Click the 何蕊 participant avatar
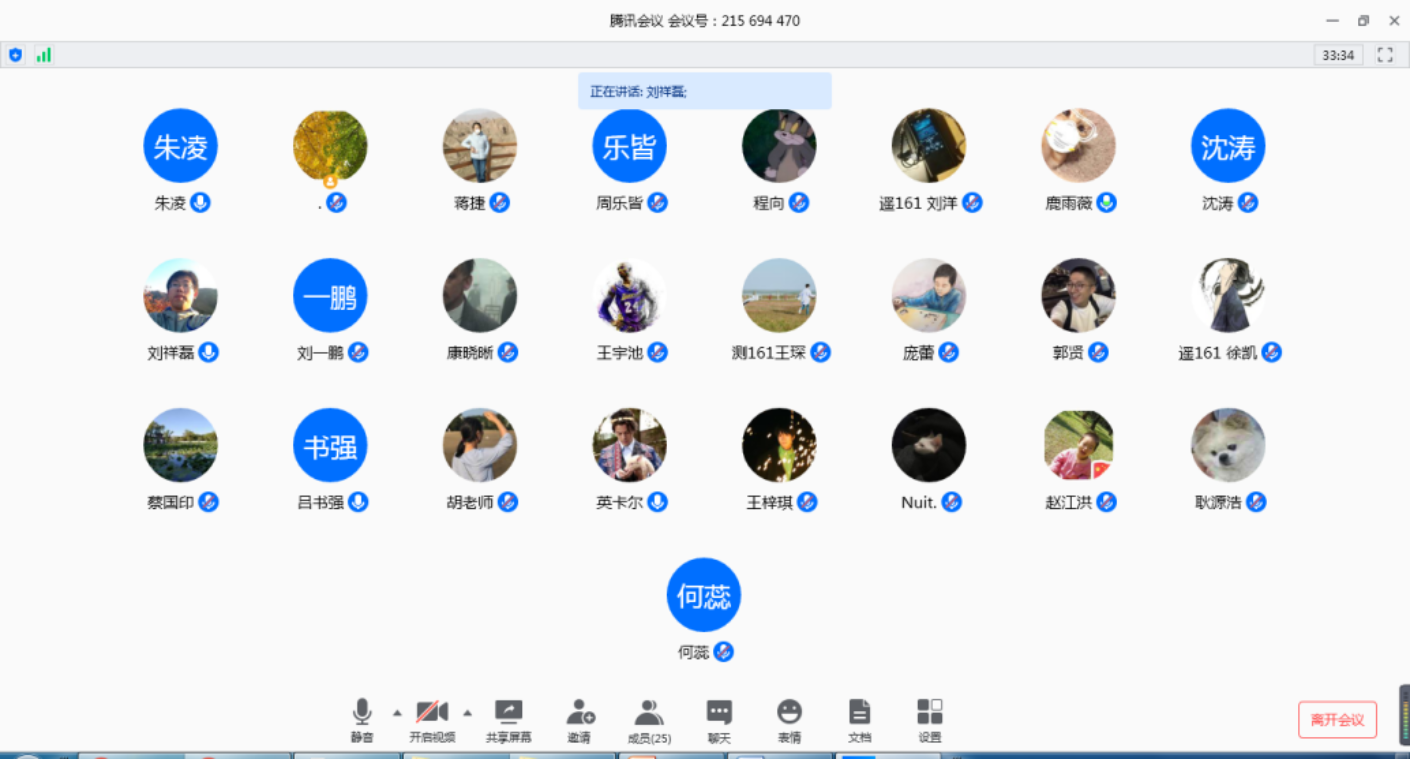 point(704,595)
